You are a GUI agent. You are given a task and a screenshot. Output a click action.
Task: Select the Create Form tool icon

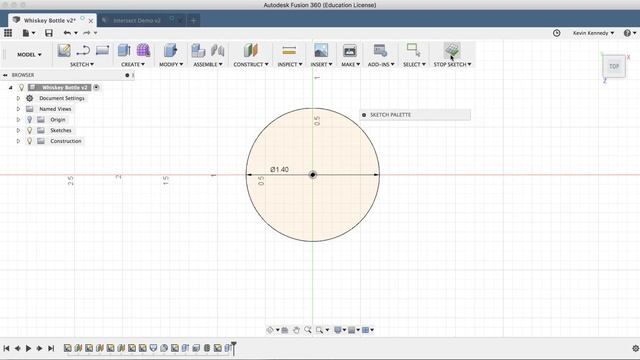pyautogui.click(x=143, y=51)
